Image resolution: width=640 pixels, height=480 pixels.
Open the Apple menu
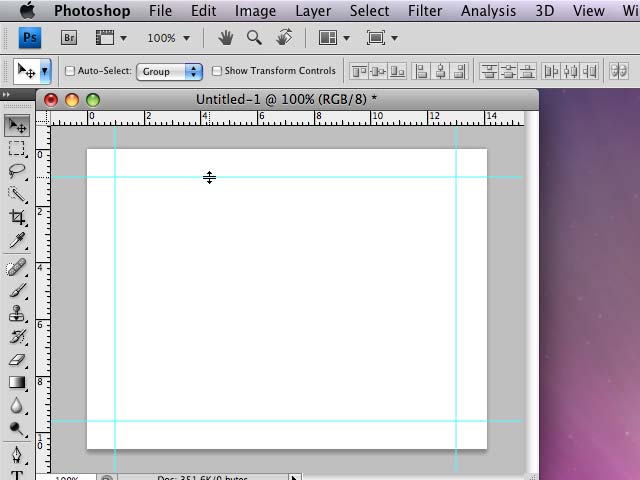tap(26, 11)
